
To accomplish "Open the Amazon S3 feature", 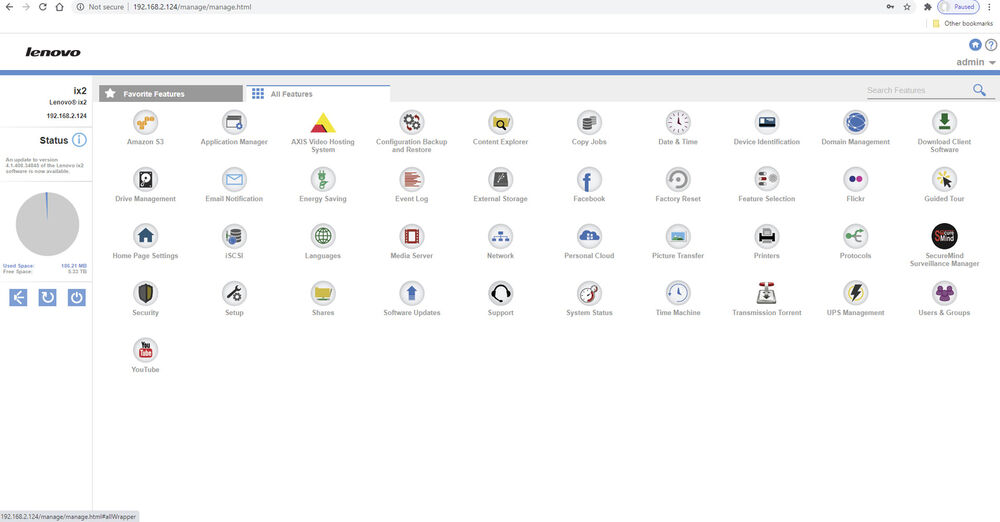I will point(145,123).
